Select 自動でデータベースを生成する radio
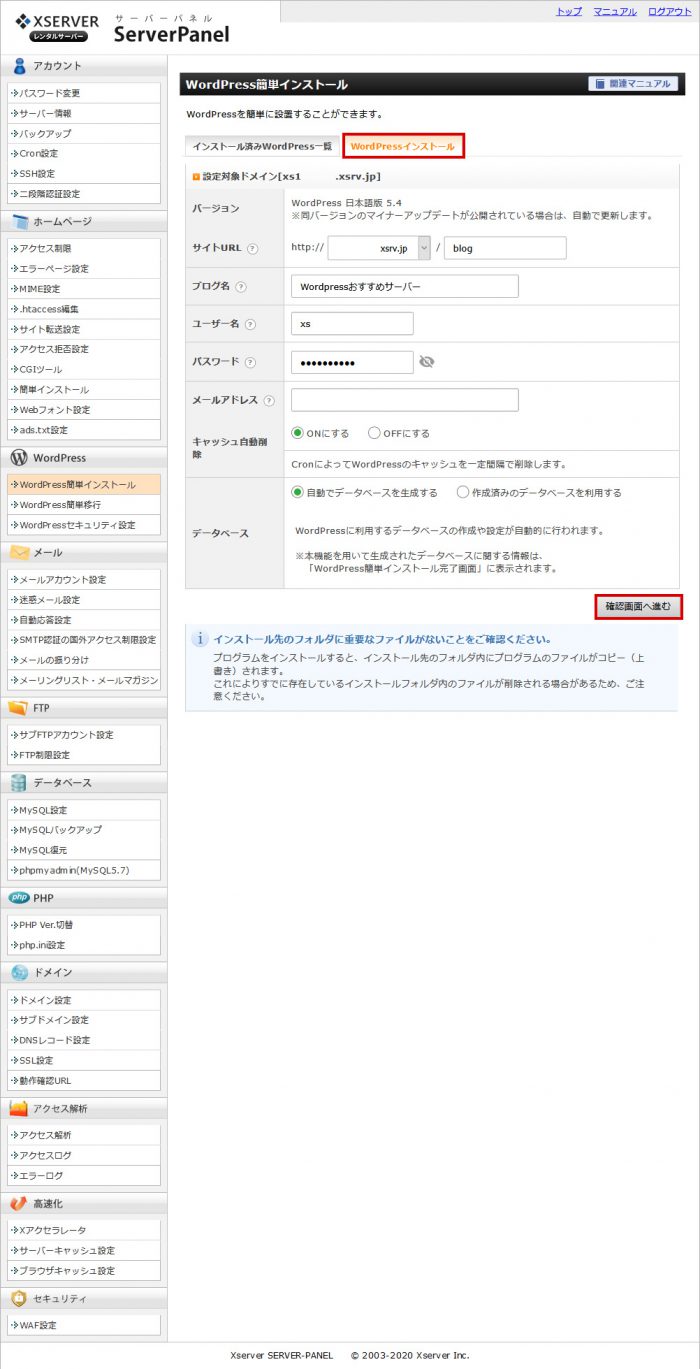The width and height of the screenshot is (700, 1369). tap(297, 492)
